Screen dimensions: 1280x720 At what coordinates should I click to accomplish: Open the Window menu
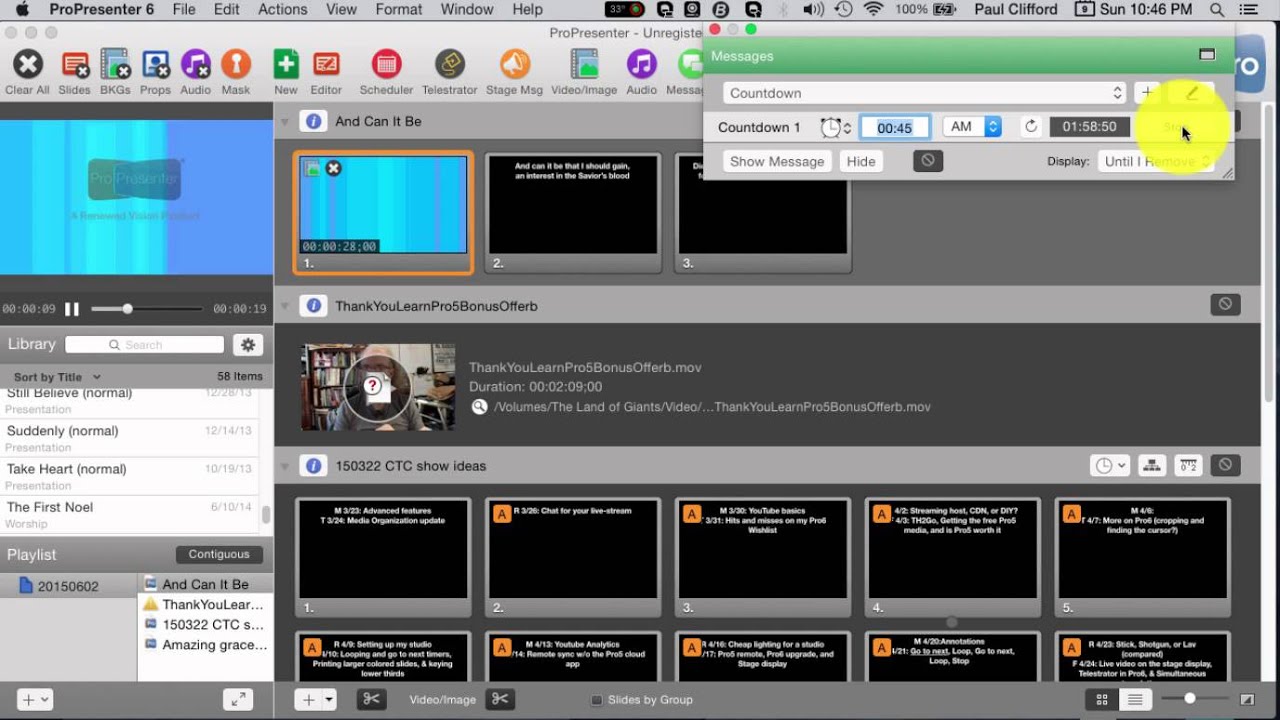(x=467, y=10)
